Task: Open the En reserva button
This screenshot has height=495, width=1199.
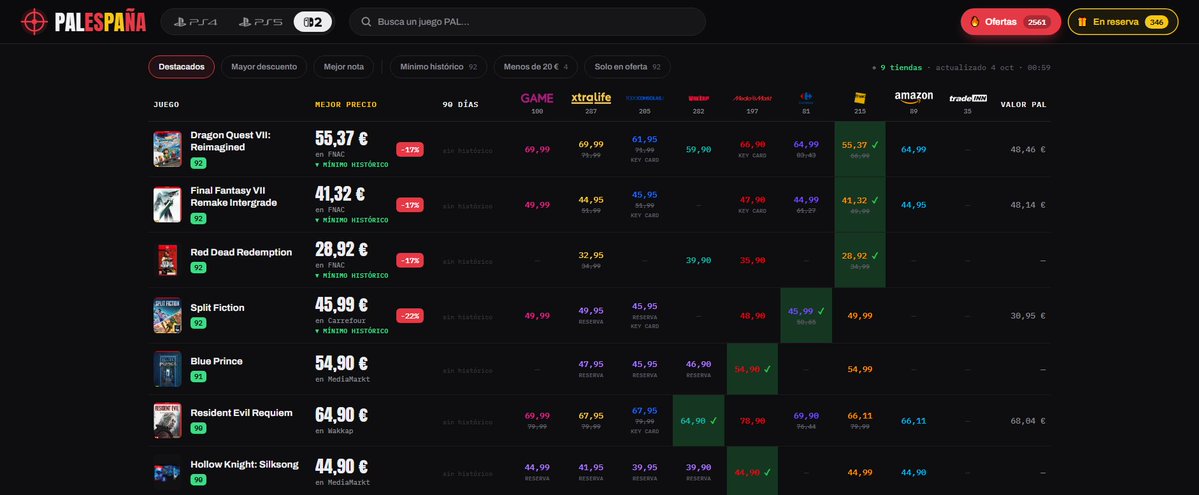Action: (1123, 22)
